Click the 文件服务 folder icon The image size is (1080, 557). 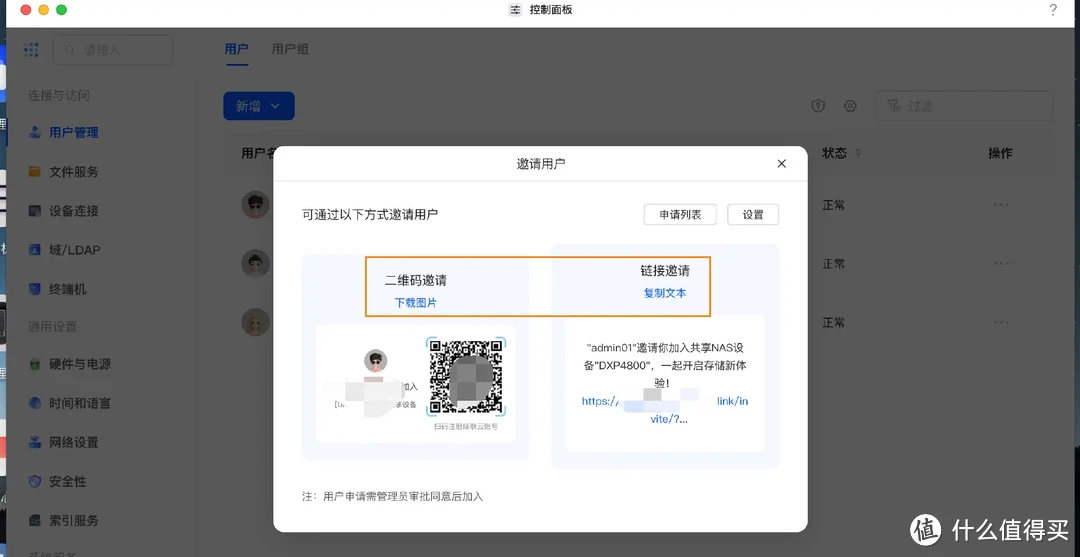coord(34,172)
